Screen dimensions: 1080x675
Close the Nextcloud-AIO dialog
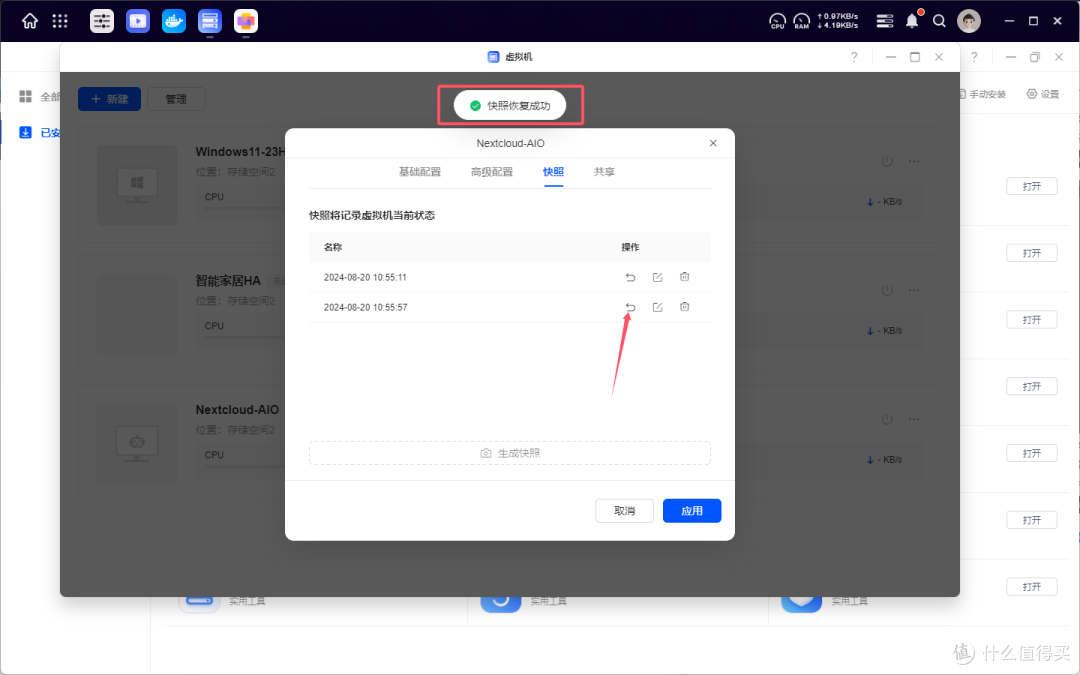pyautogui.click(x=713, y=143)
